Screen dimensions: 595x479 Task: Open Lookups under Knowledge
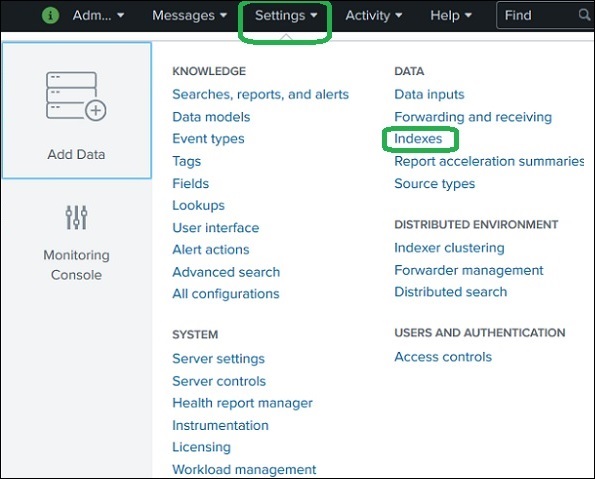click(x=198, y=205)
